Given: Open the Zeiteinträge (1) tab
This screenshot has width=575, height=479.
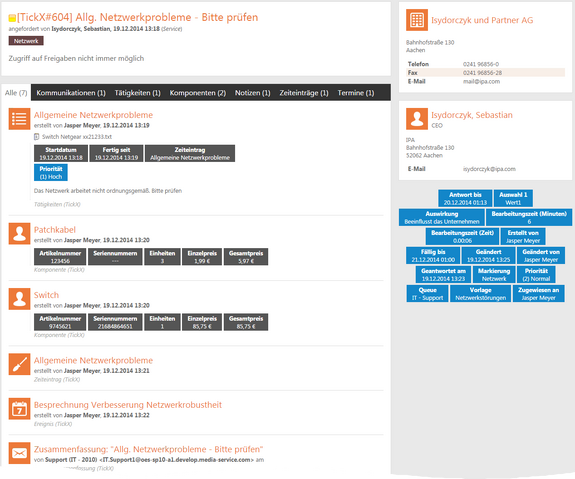Looking at the screenshot, I should 304,93.
